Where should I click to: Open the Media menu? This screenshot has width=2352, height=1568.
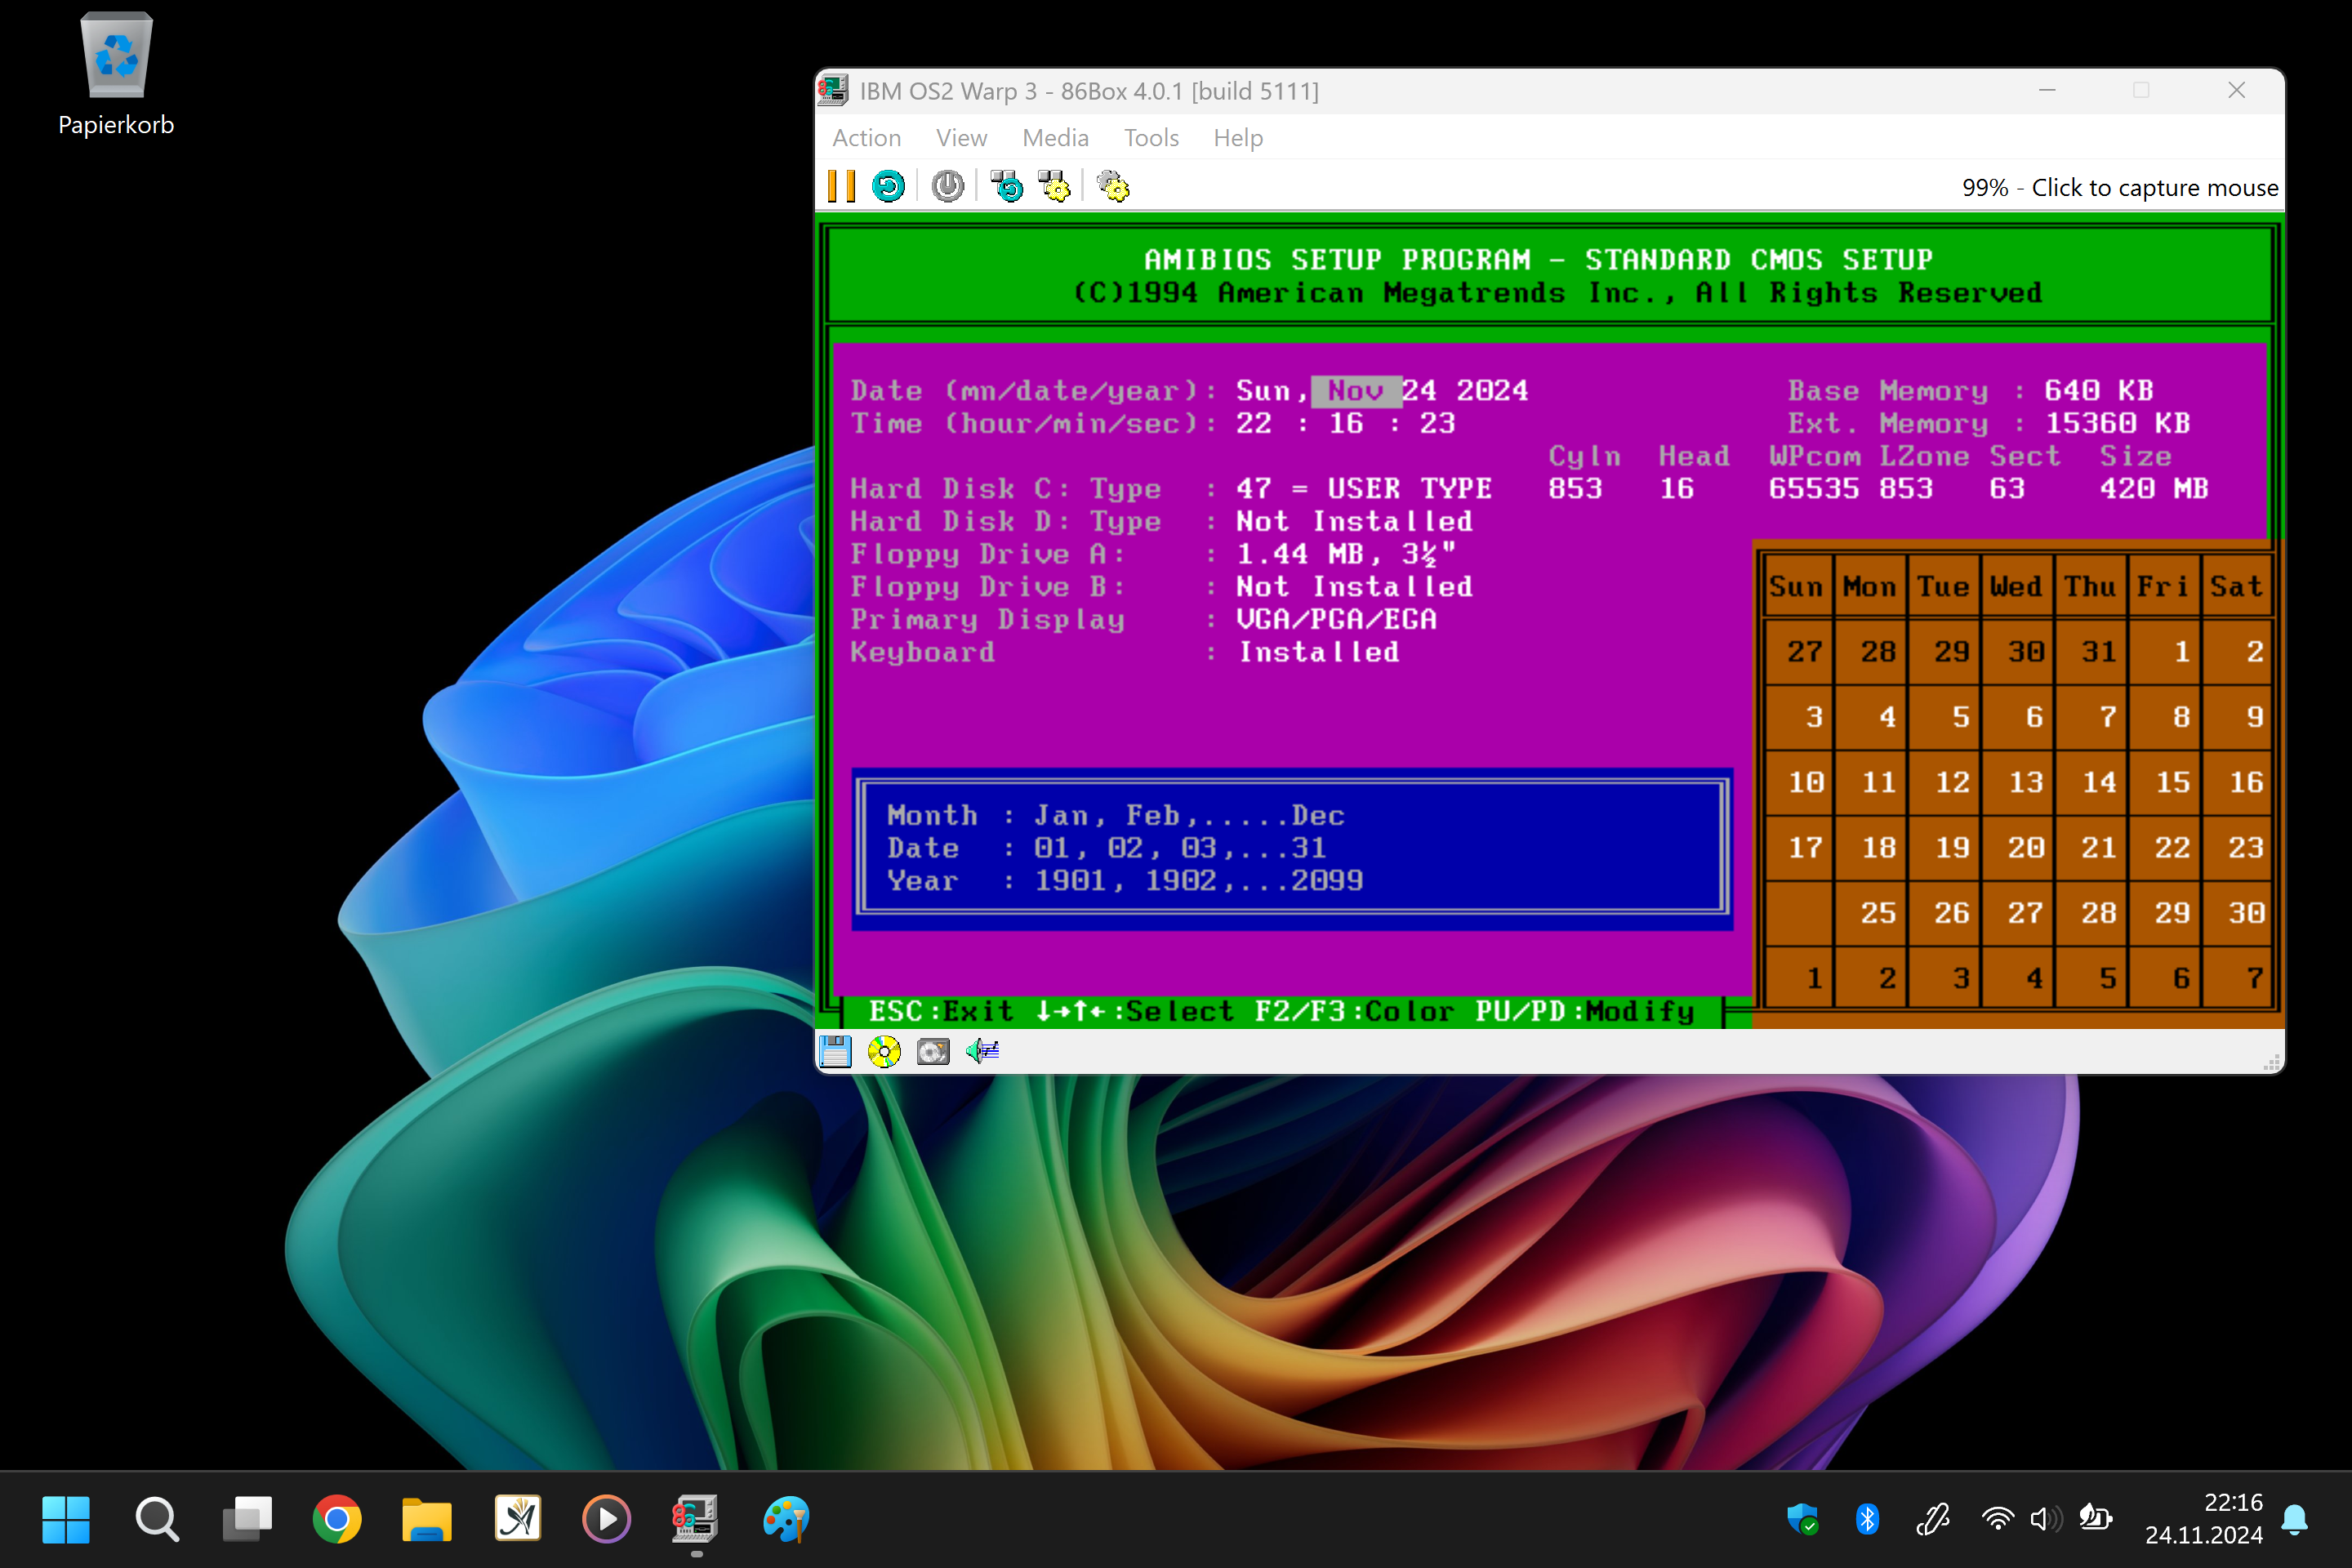1055,138
